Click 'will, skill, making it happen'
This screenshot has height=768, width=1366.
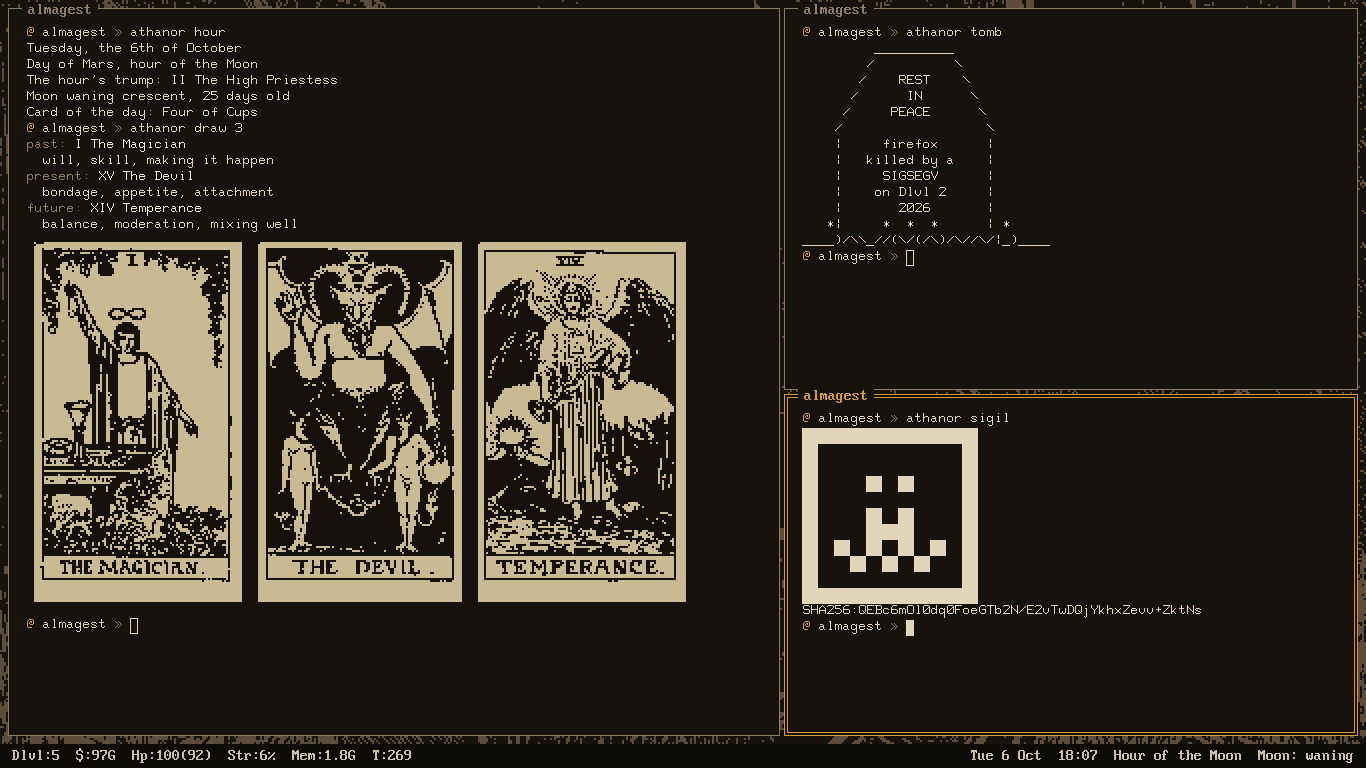click(x=158, y=160)
